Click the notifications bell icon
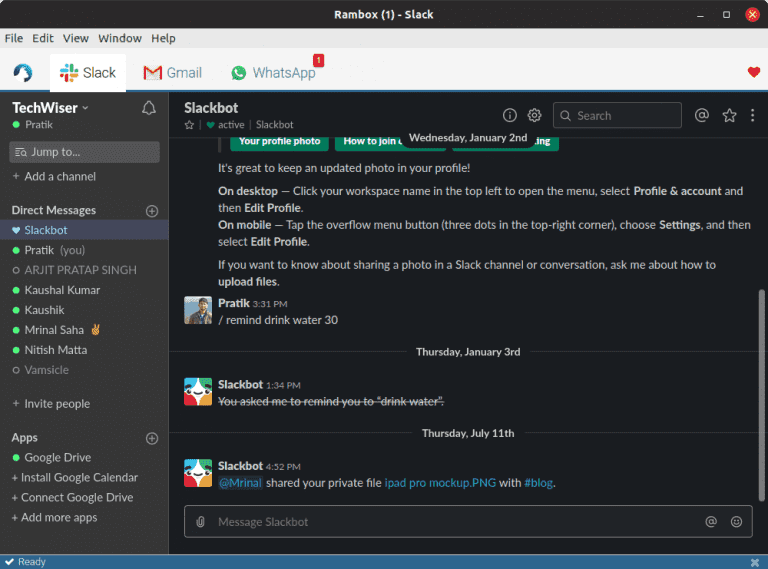This screenshot has width=768, height=569. (x=149, y=108)
